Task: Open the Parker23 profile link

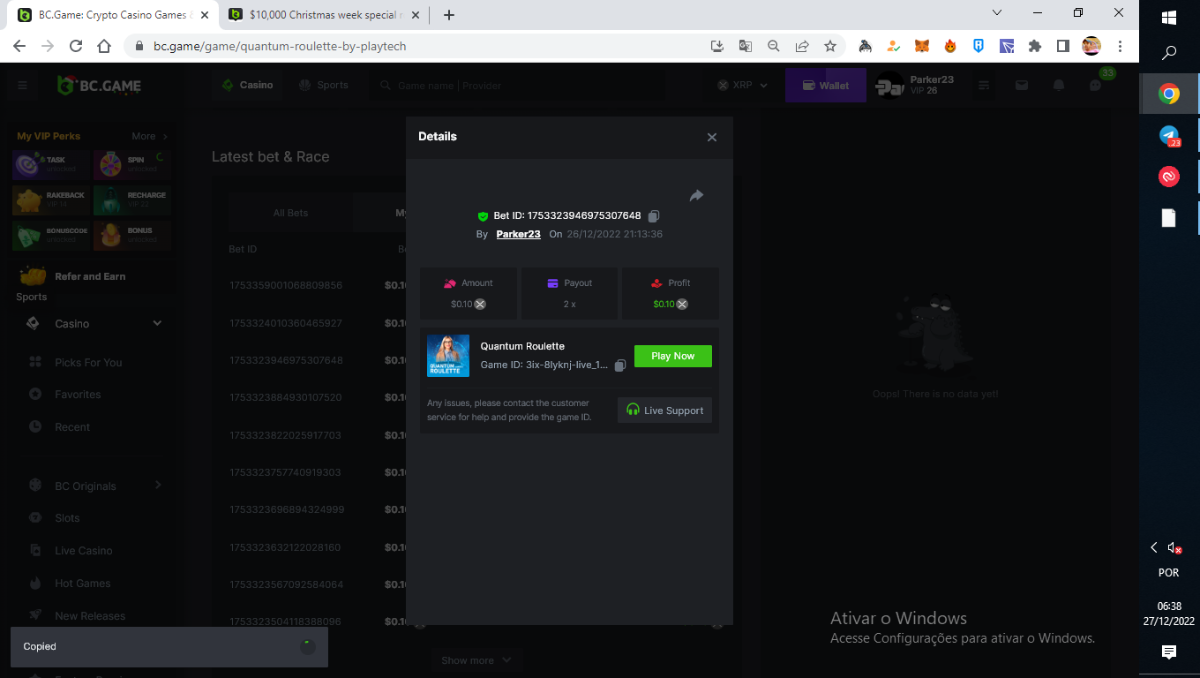Action: (x=518, y=234)
